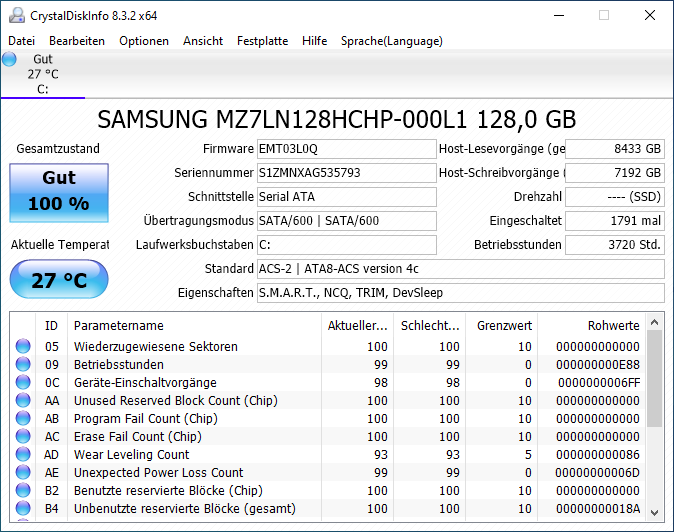Image resolution: width=674 pixels, height=532 pixels.
Task: Click the ID column header
Action: click(51, 326)
